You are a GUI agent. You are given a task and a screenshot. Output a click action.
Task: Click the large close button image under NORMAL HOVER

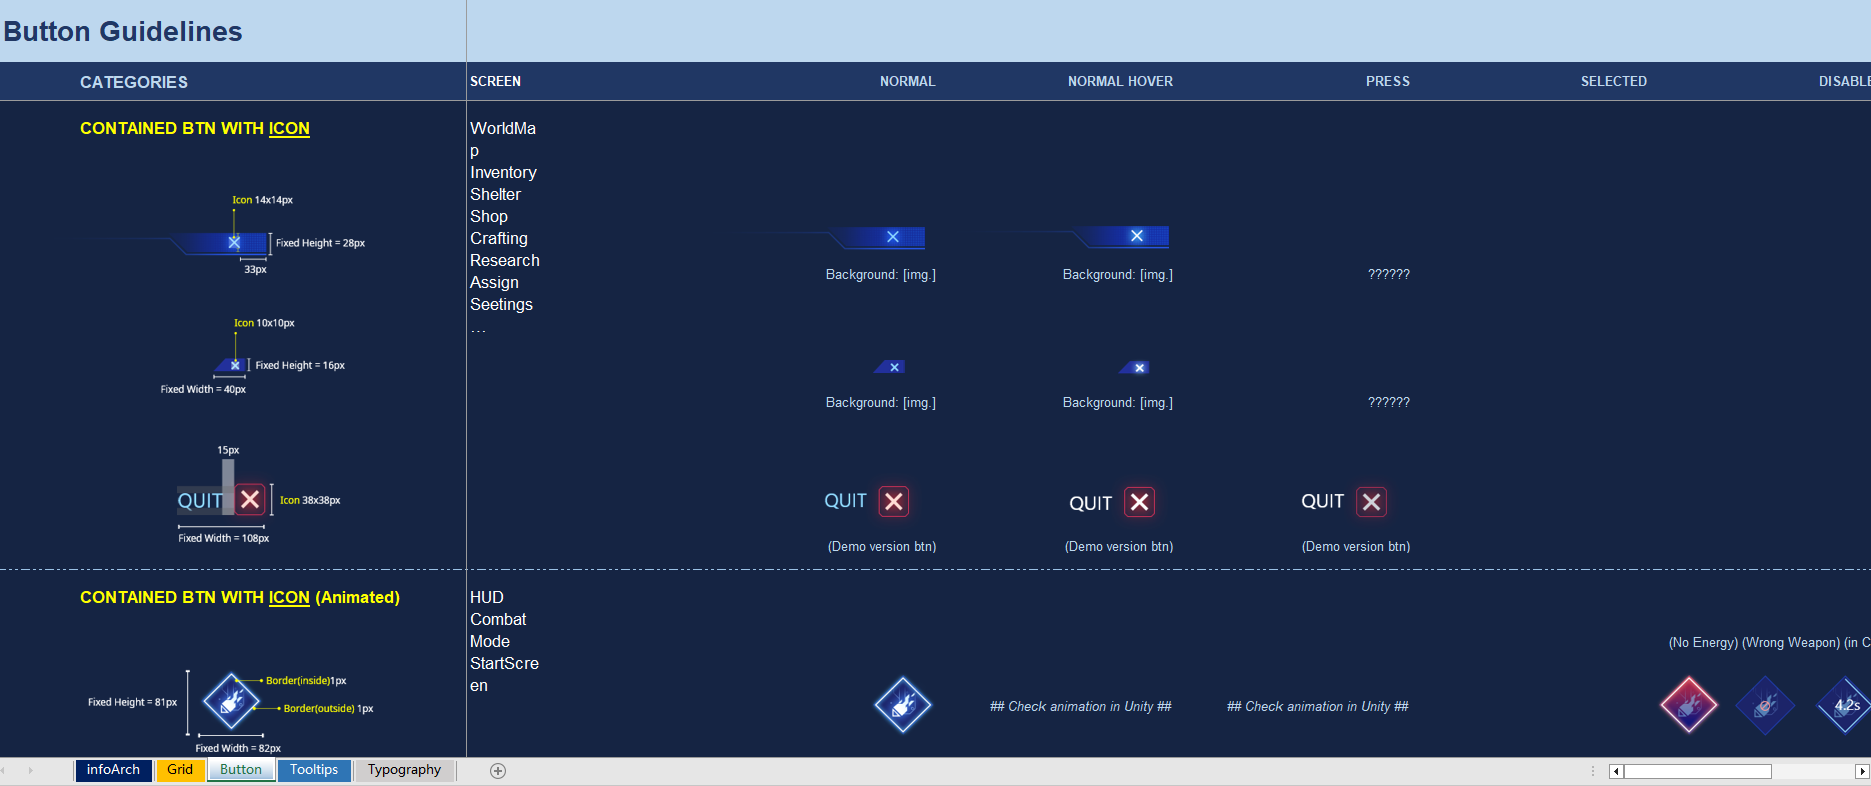pyautogui.click(x=1121, y=236)
